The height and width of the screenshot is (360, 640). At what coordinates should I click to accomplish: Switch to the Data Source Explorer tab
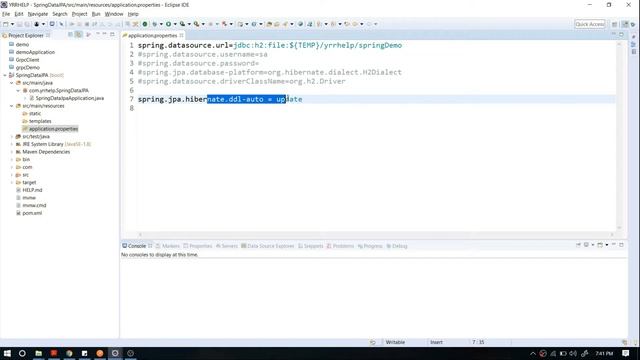[267, 246]
